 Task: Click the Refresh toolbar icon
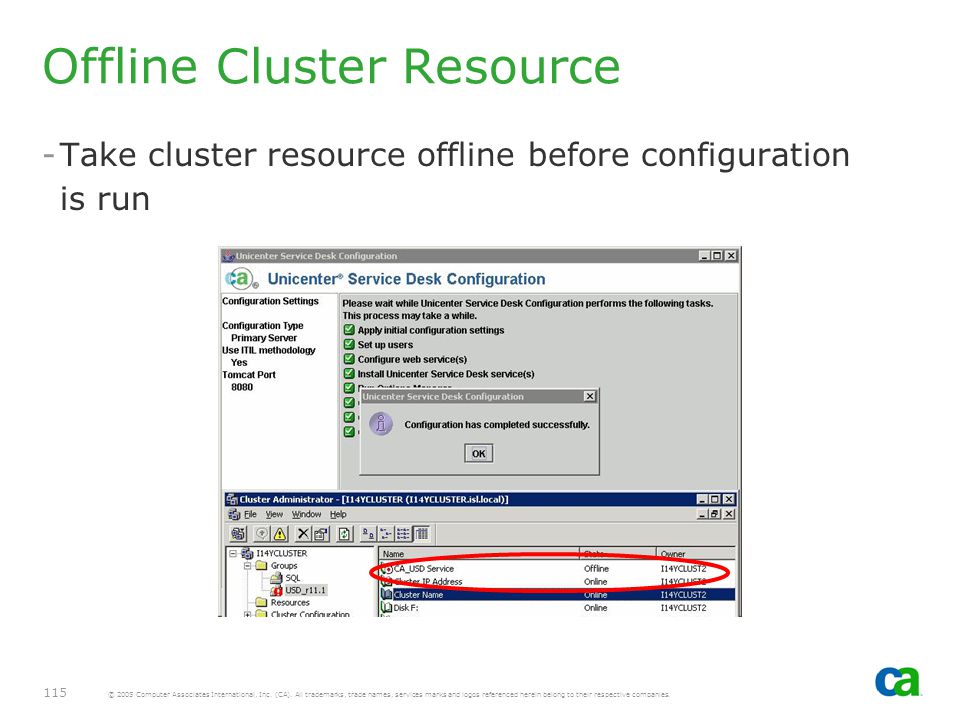coord(345,534)
